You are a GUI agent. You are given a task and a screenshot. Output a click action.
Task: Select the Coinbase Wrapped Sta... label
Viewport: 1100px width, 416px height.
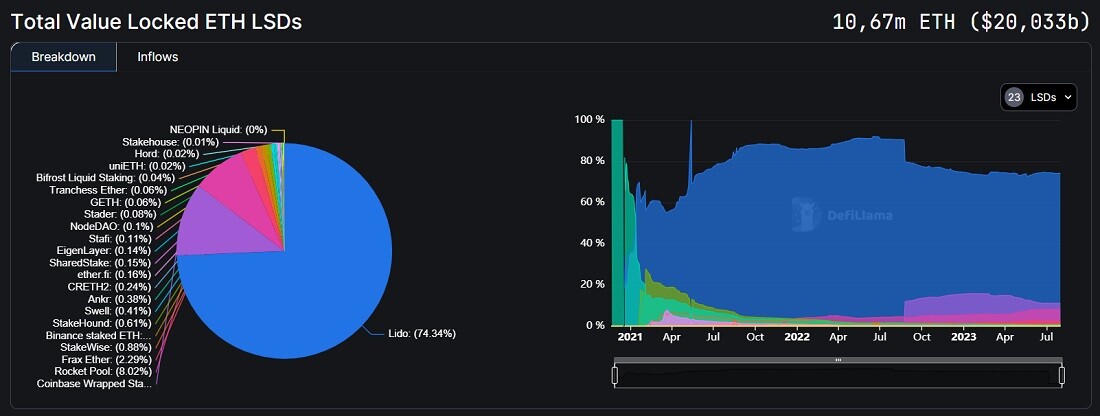pos(94,383)
